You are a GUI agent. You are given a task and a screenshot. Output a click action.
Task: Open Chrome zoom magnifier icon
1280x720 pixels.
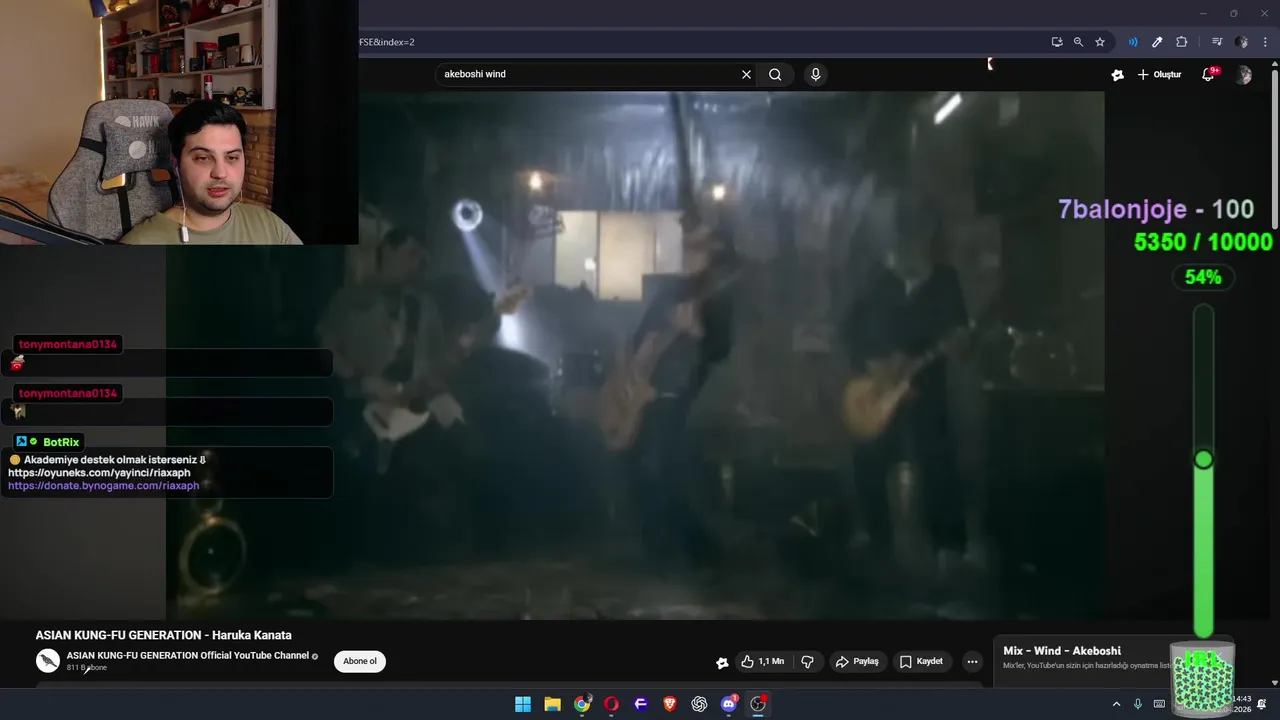click(x=1078, y=42)
